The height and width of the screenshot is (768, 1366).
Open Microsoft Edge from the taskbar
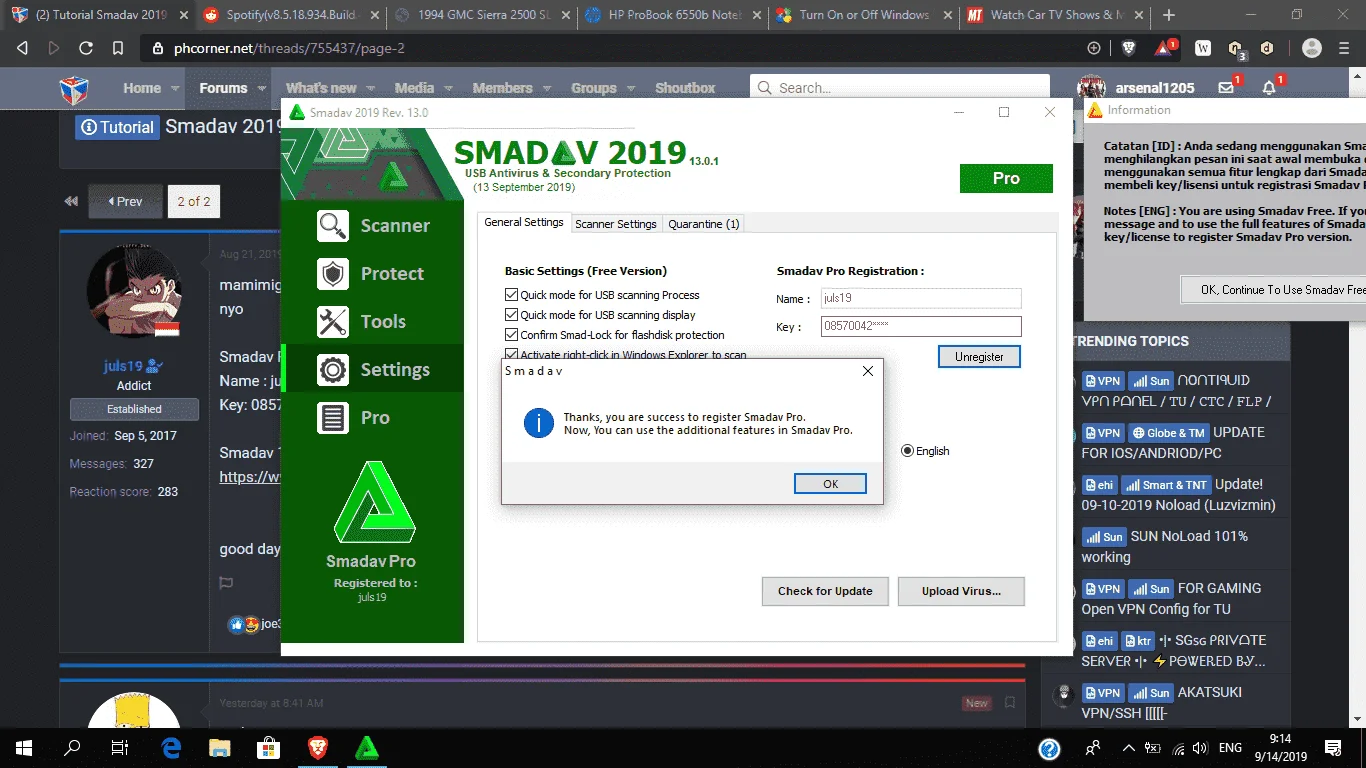[x=171, y=748]
